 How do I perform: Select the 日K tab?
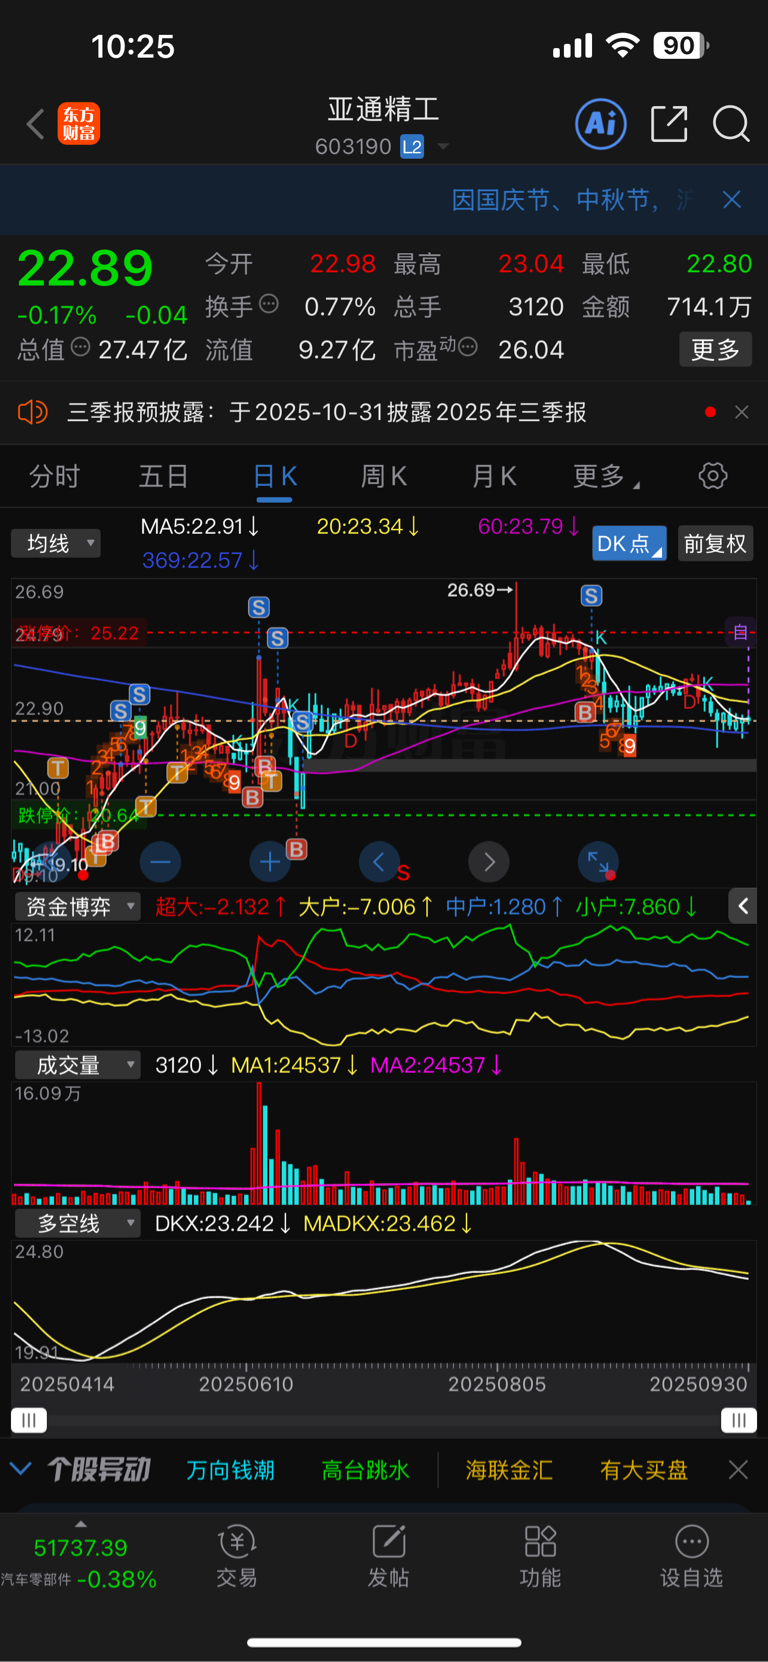click(x=275, y=477)
